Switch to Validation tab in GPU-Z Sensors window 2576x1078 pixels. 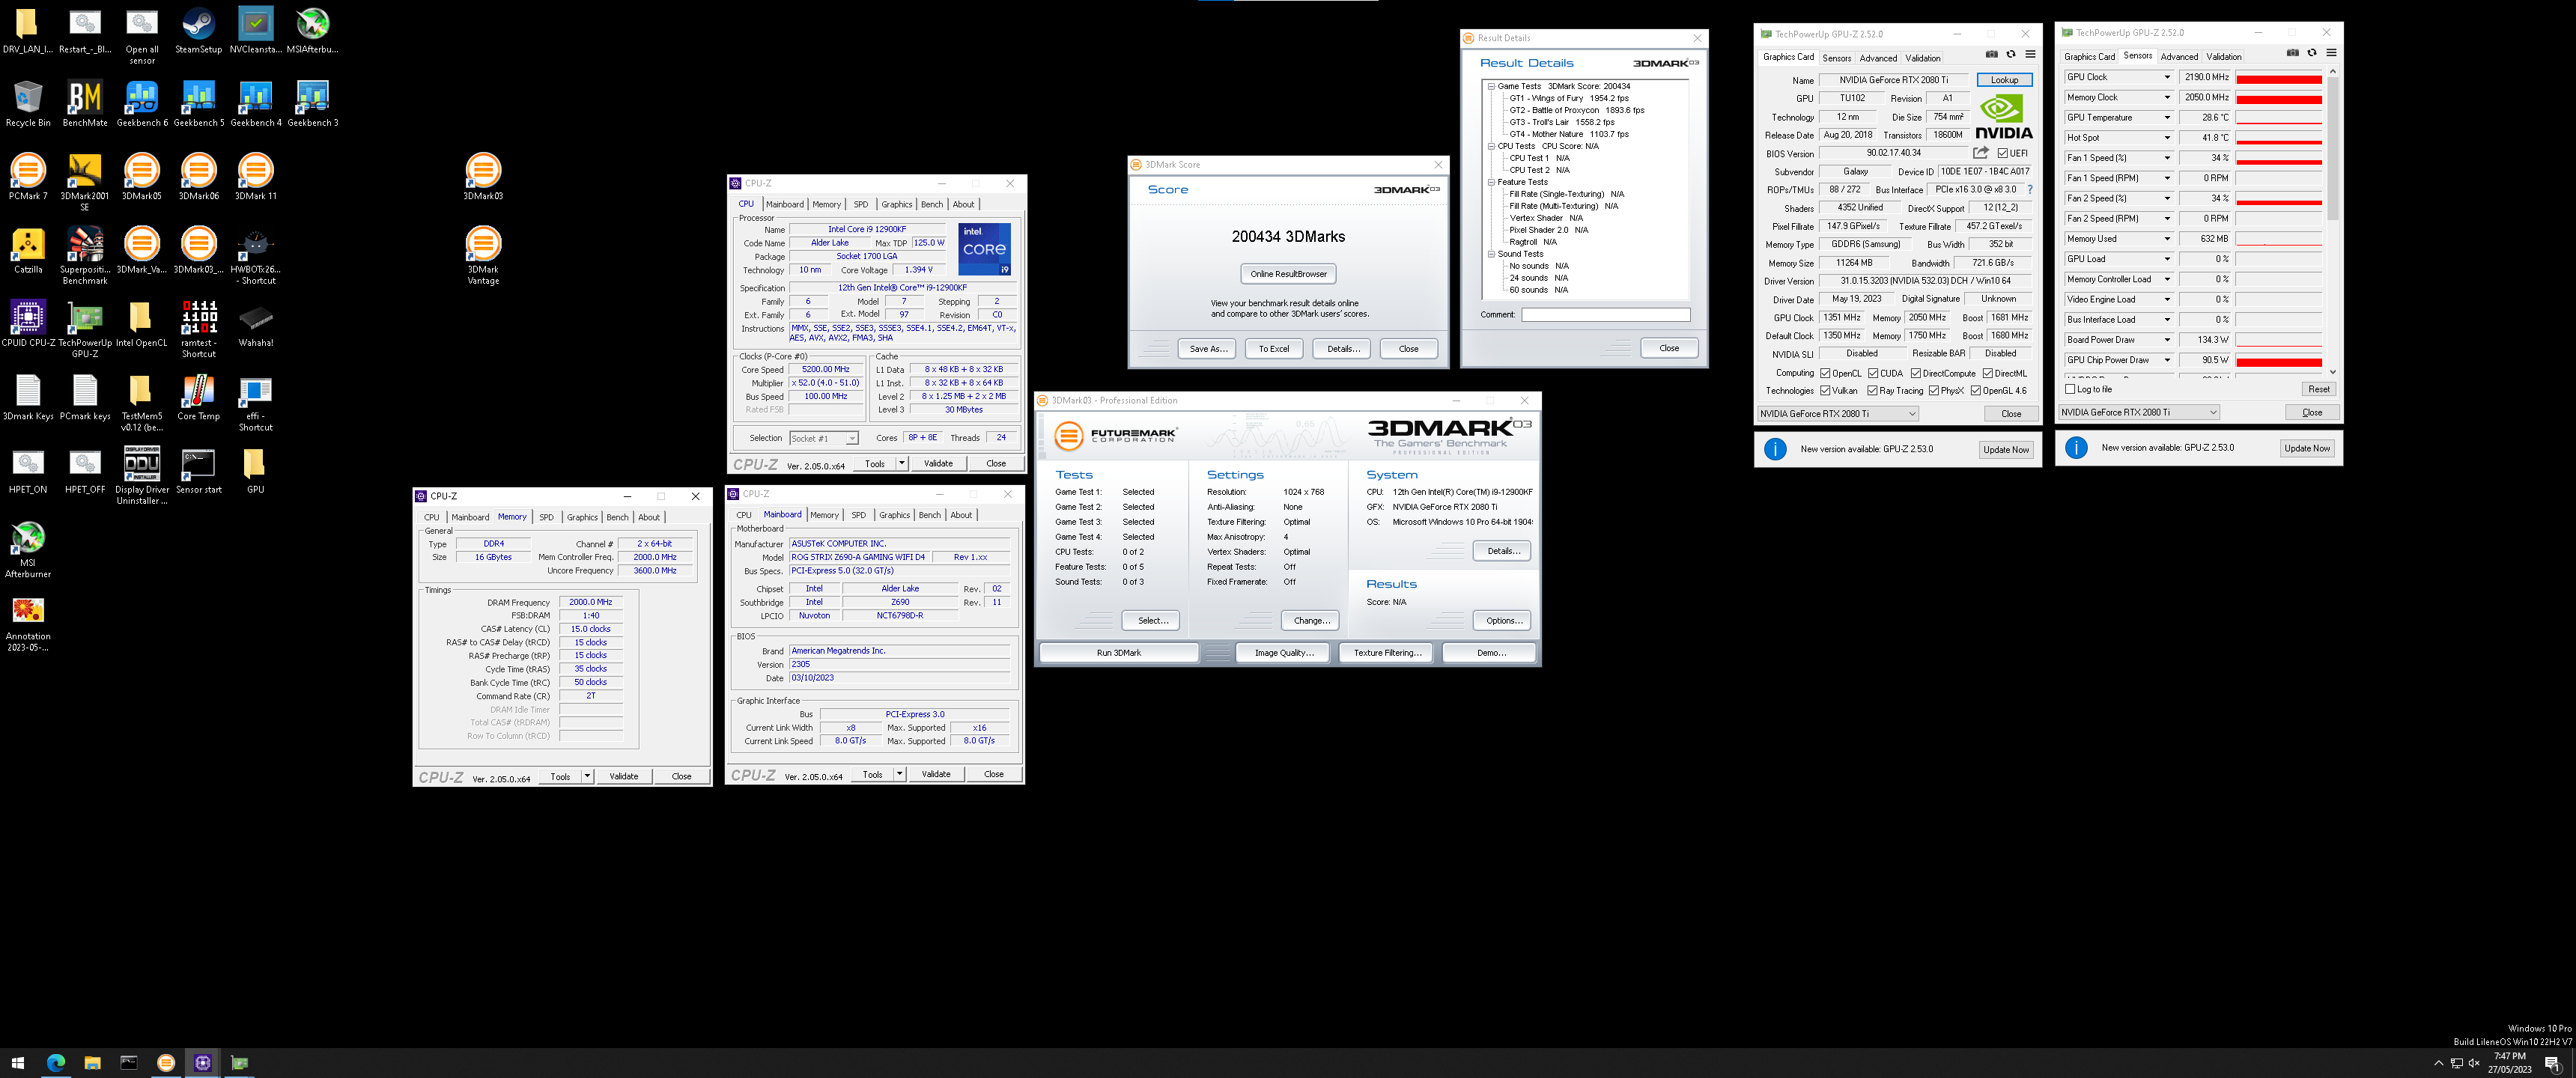(x=2223, y=57)
